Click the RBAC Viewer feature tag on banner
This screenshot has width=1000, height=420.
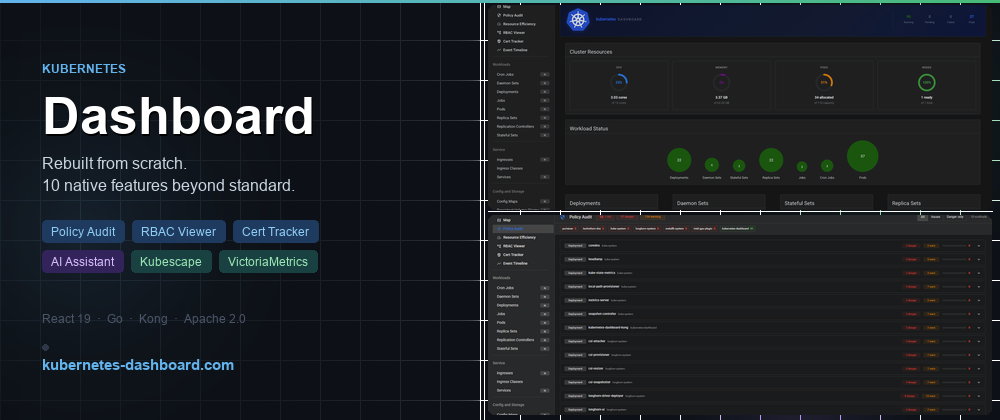[x=179, y=231]
